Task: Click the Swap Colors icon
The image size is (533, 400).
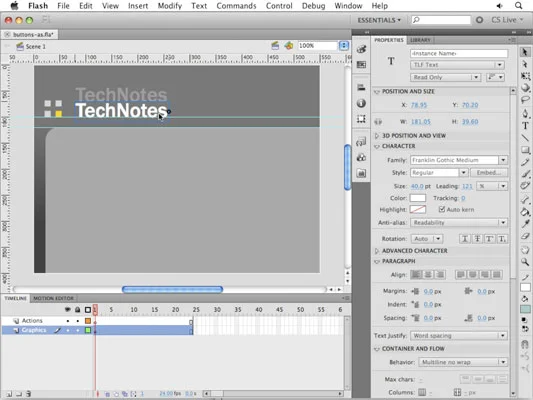Action: pyautogui.click(x=525, y=329)
